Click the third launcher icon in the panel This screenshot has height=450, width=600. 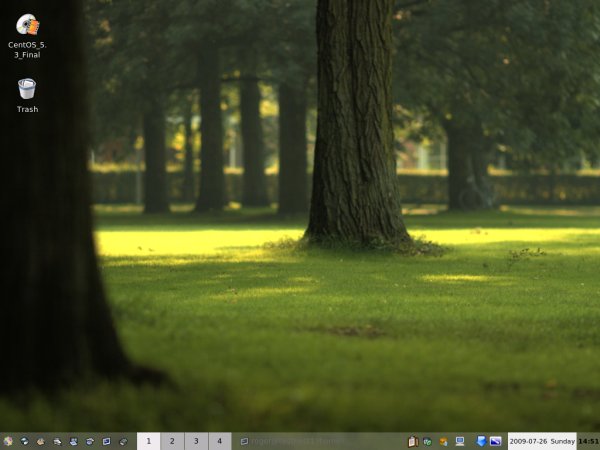tap(41, 441)
